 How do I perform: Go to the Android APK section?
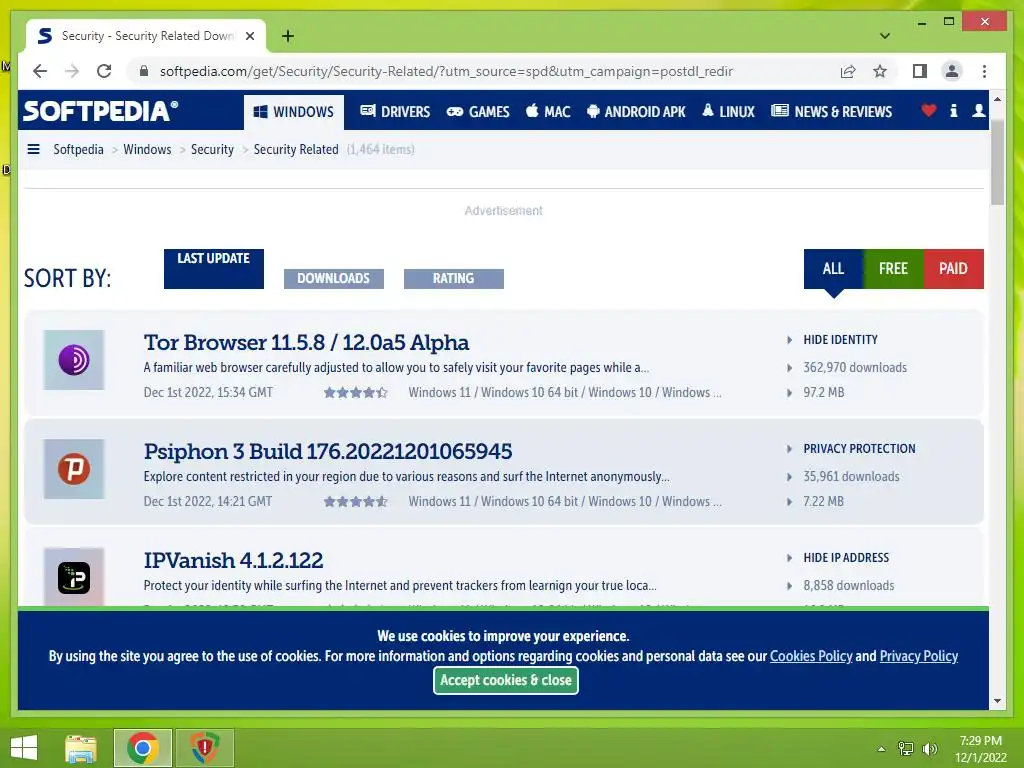pyautogui.click(x=636, y=112)
